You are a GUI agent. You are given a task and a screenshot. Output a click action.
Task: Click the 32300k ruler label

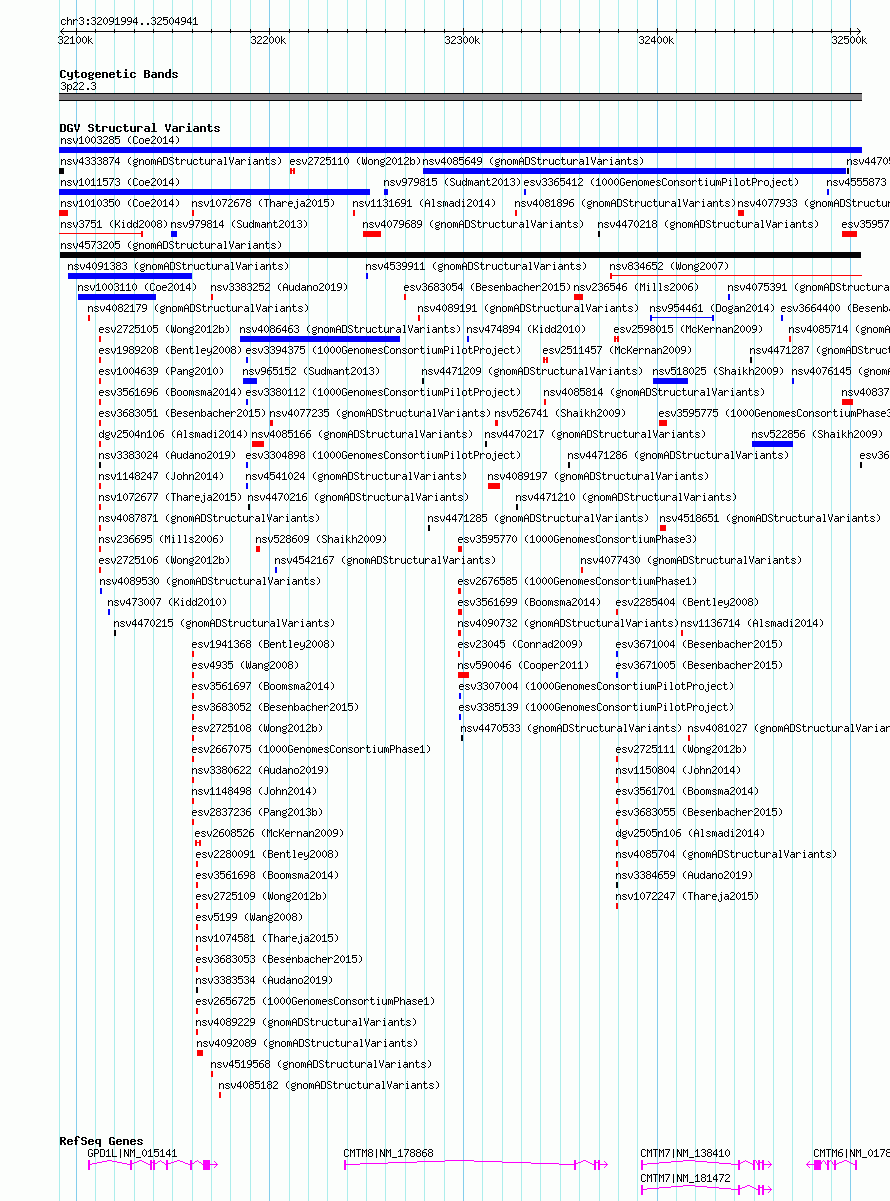462,40
